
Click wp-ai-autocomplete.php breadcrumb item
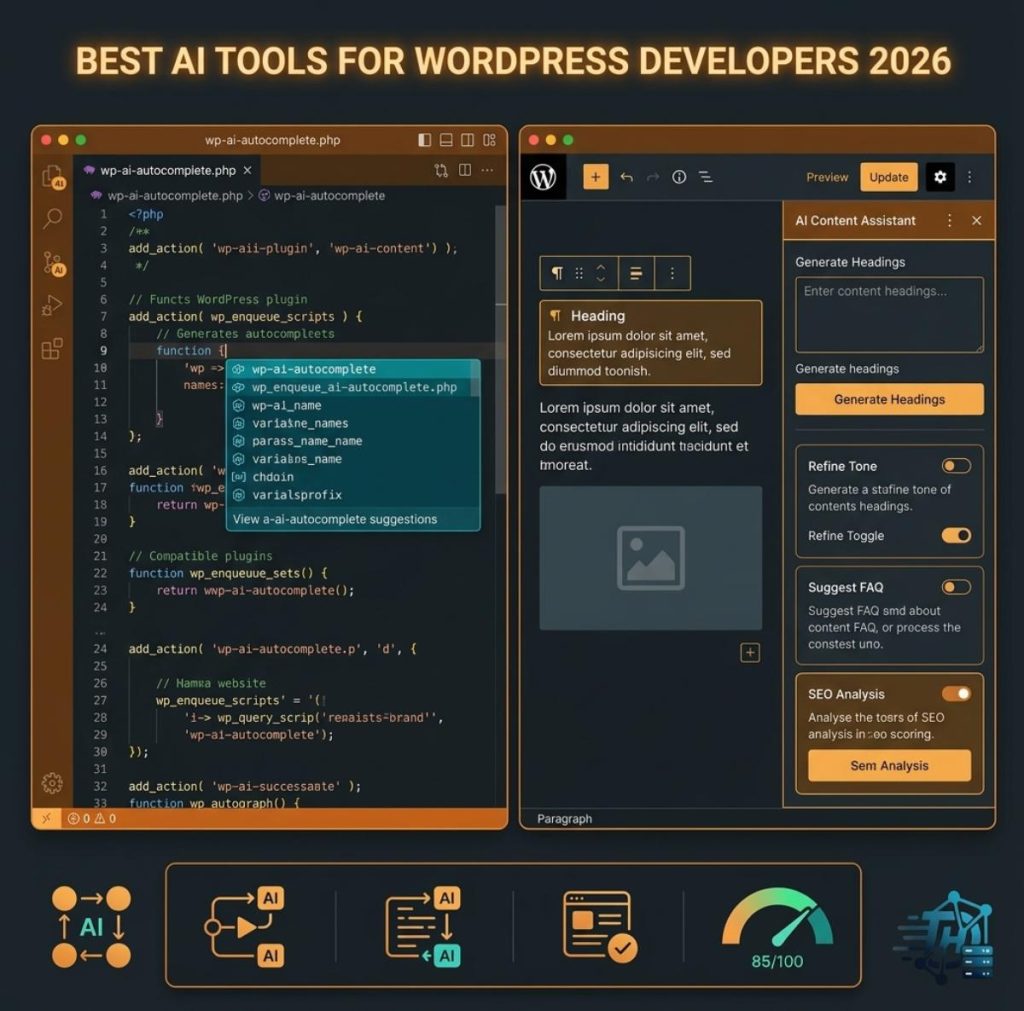point(174,195)
